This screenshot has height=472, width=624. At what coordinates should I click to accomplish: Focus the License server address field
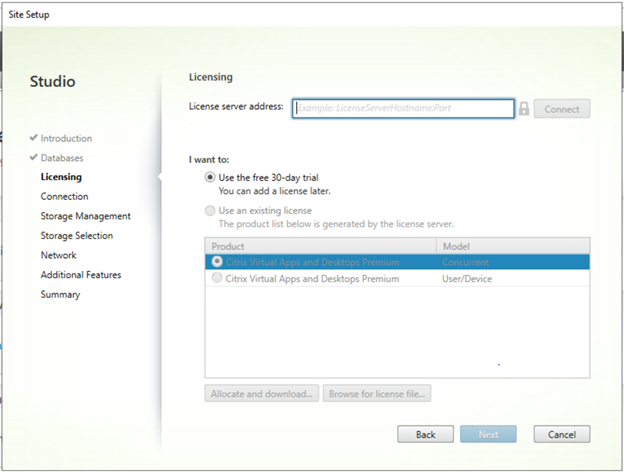pyautogui.click(x=403, y=108)
